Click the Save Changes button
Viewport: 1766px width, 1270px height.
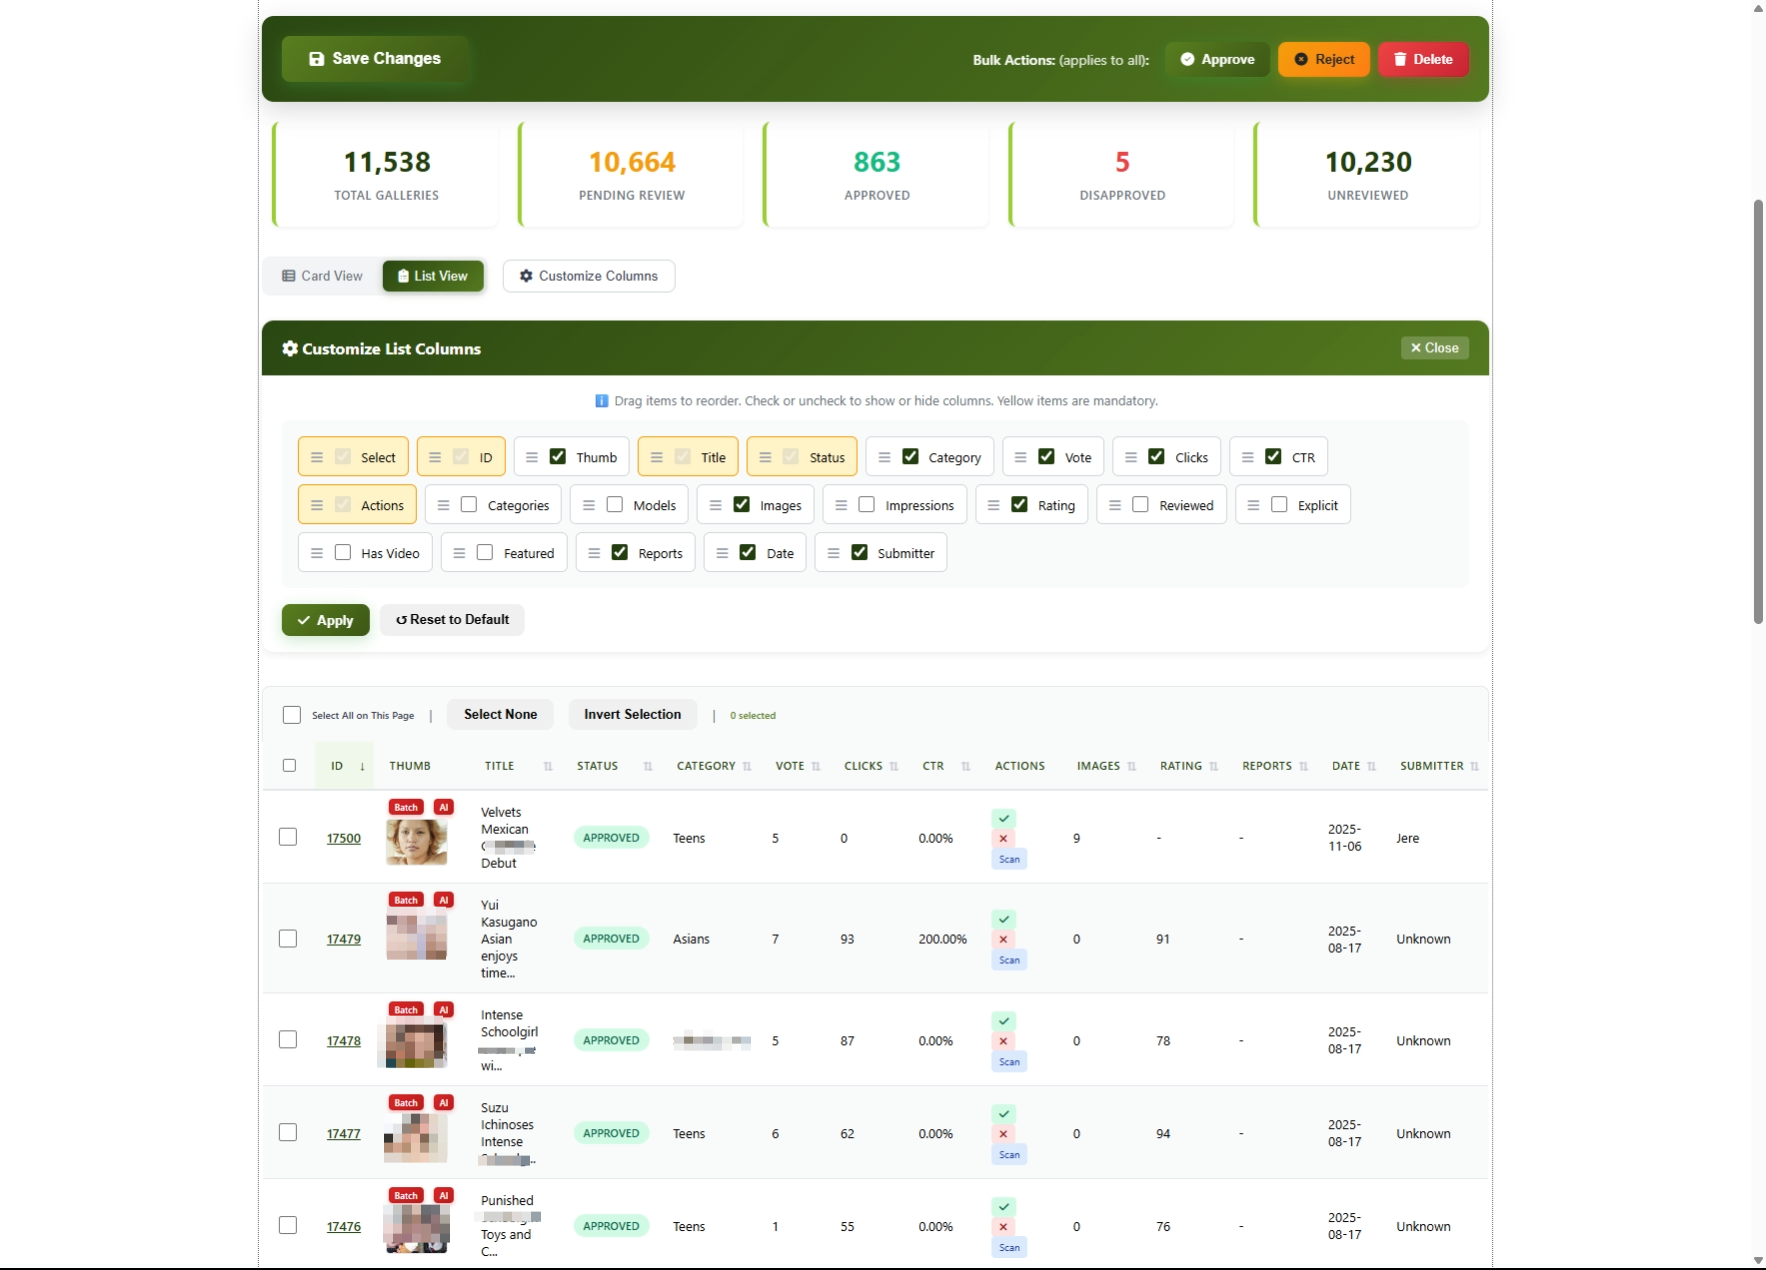pyautogui.click(x=375, y=59)
